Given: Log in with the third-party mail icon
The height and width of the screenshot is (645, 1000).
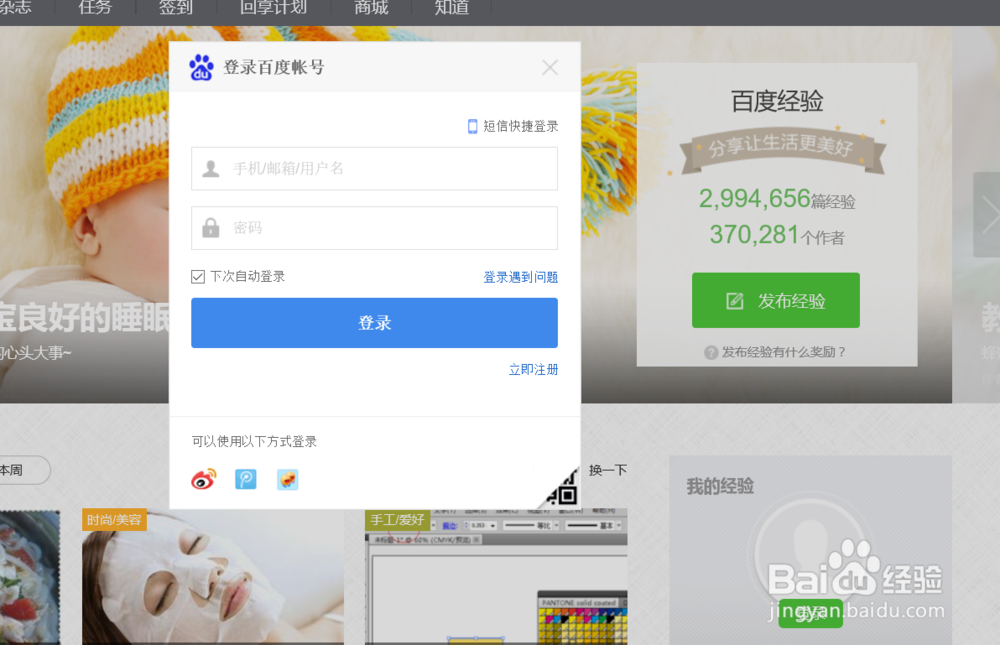Looking at the screenshot, I should [x=288, y=479].
